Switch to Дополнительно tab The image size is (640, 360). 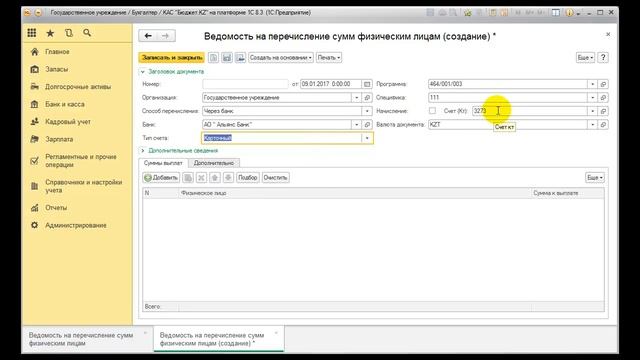214,163
